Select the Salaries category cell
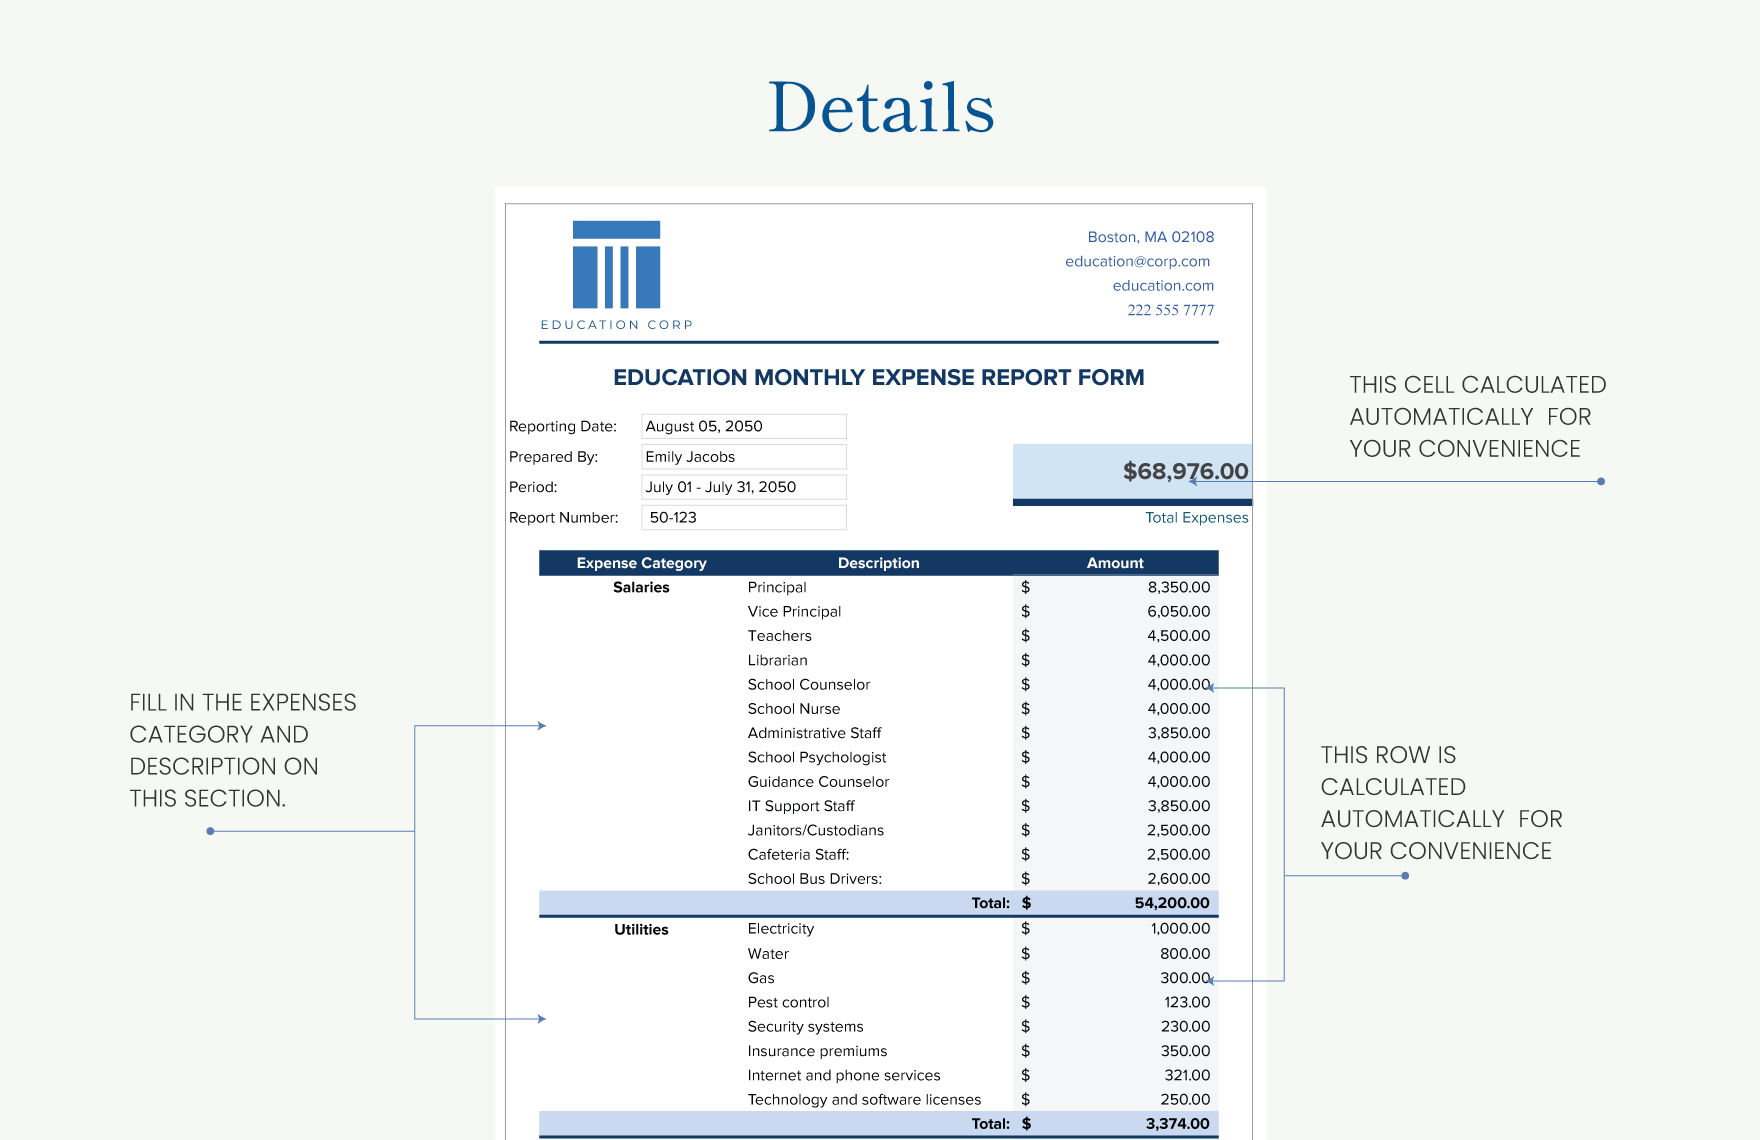The width and height of the screenshot is (1760, 1140). (641, 587)
